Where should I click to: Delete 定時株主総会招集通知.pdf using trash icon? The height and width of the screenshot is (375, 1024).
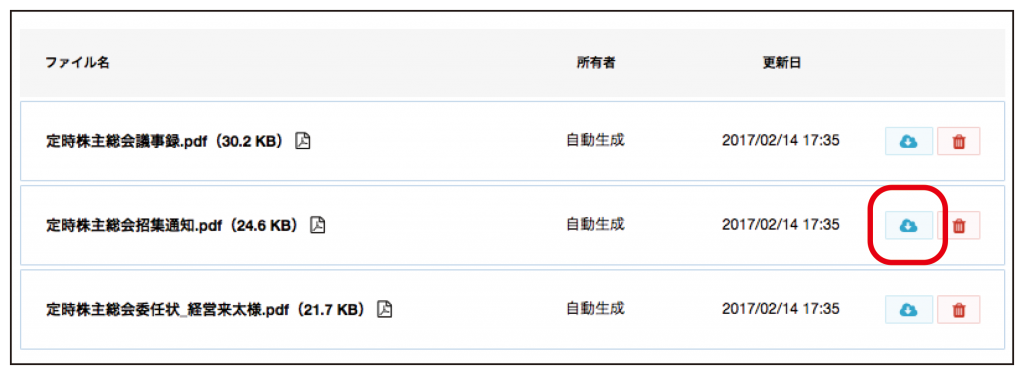point(959,225)
